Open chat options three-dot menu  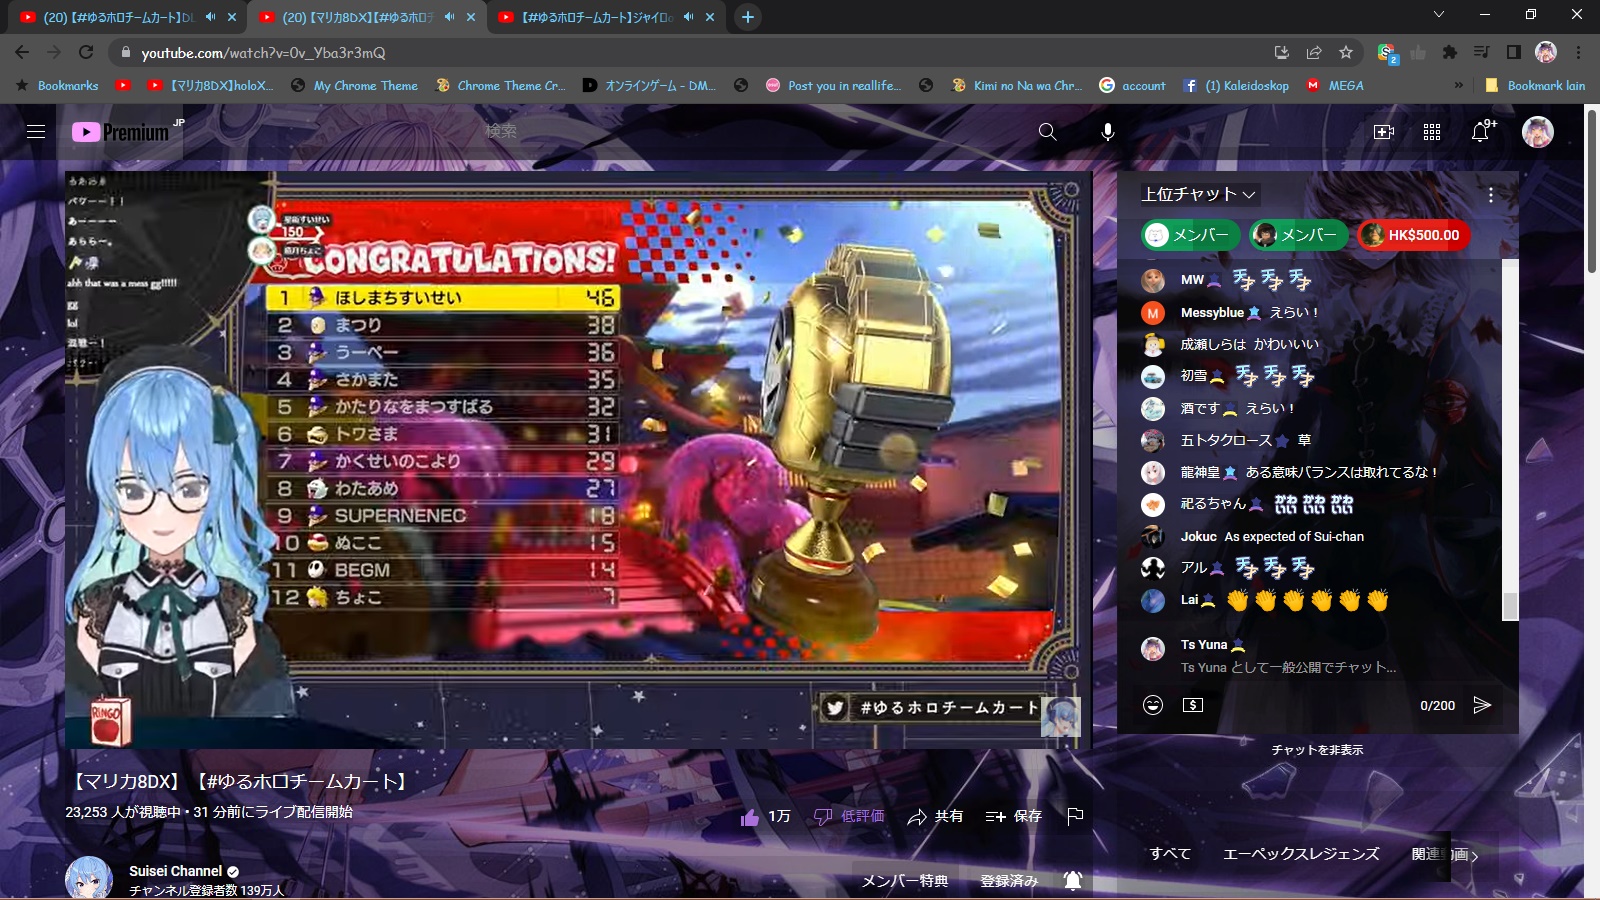[x=1490, y=195]
